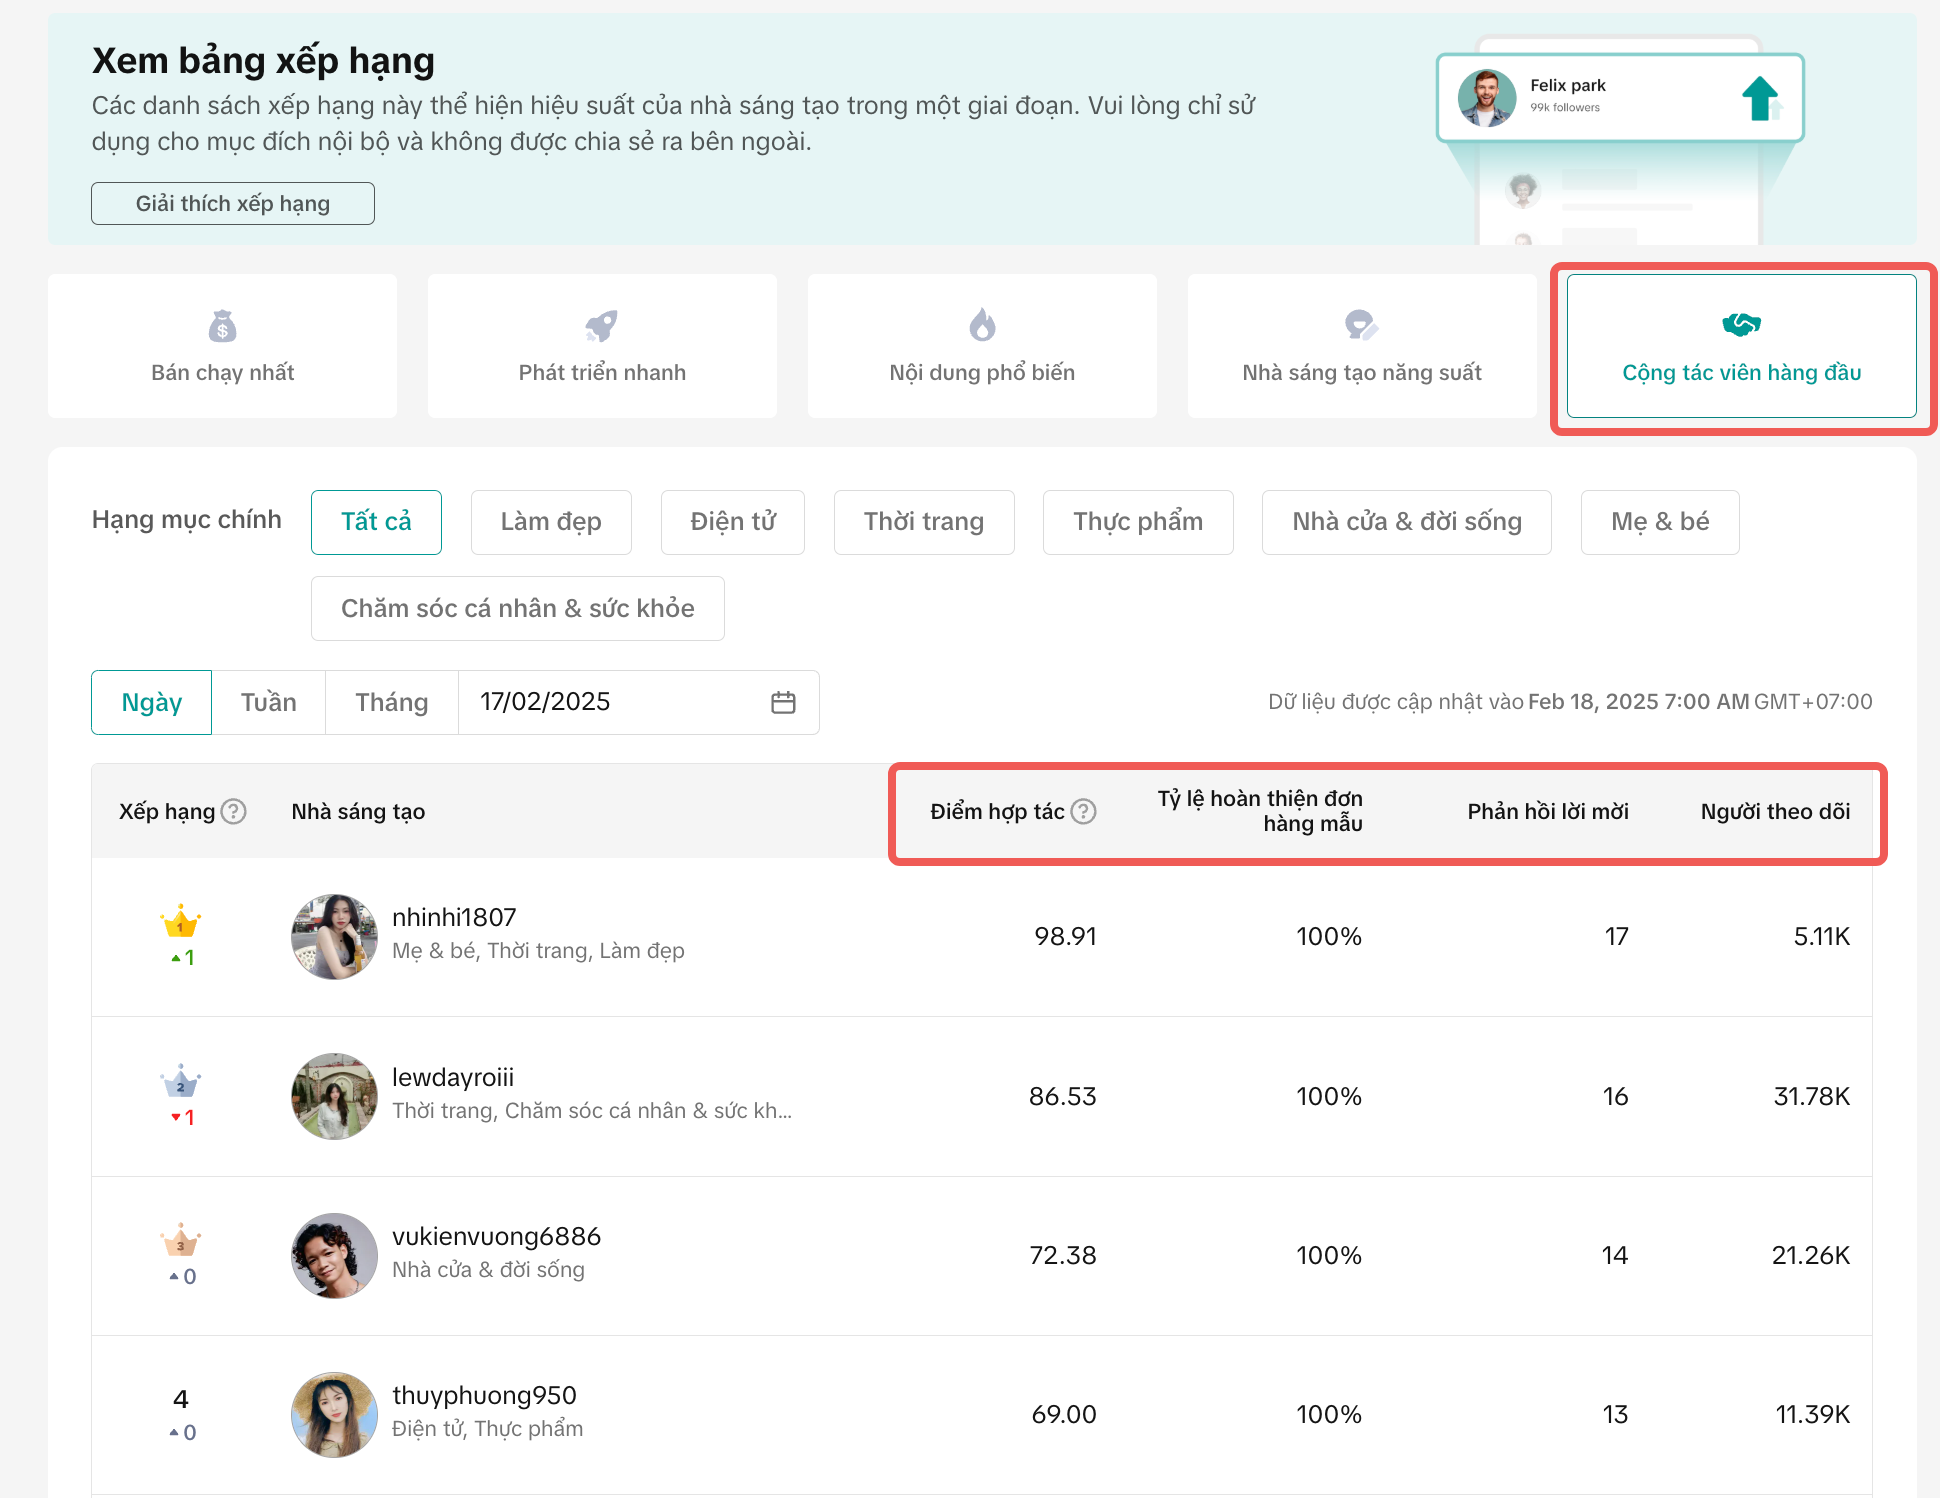Screen dimensions: 1940x1498
Task: Click the handshake Cộng tác viên hàng đầu icon
Action: coord(1741,325)
